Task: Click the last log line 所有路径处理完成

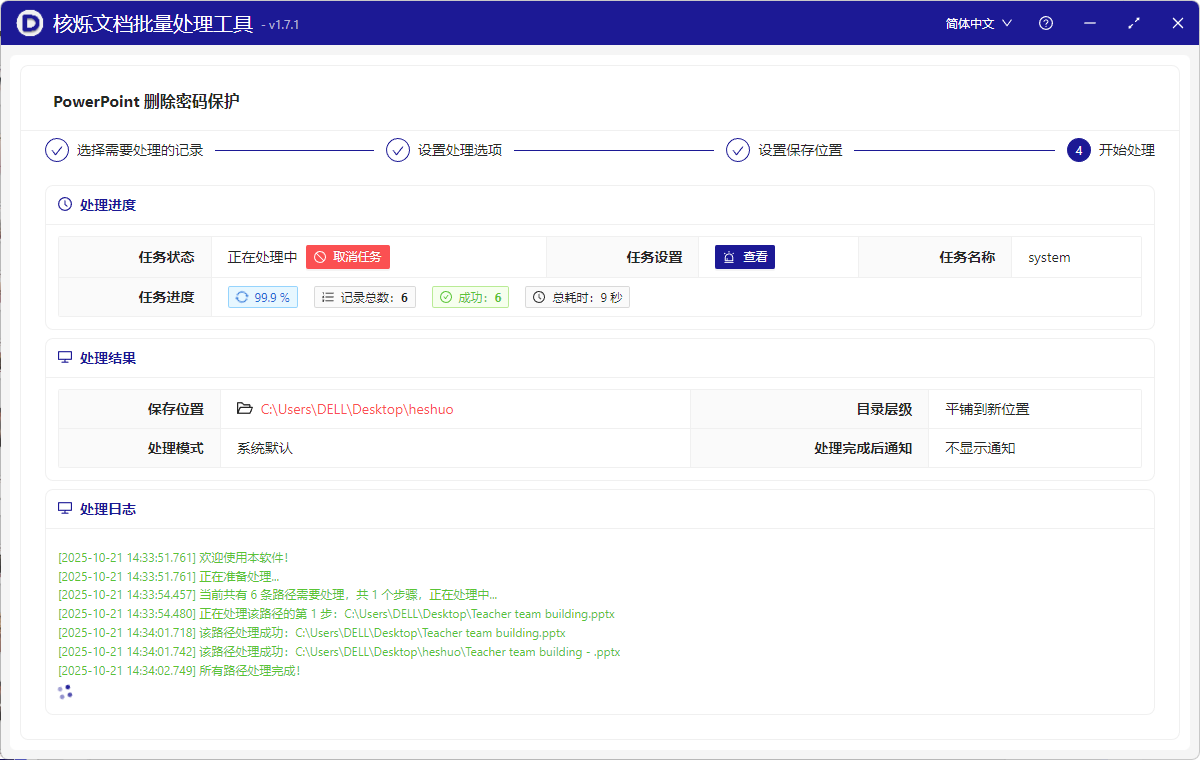Action: 180,671
